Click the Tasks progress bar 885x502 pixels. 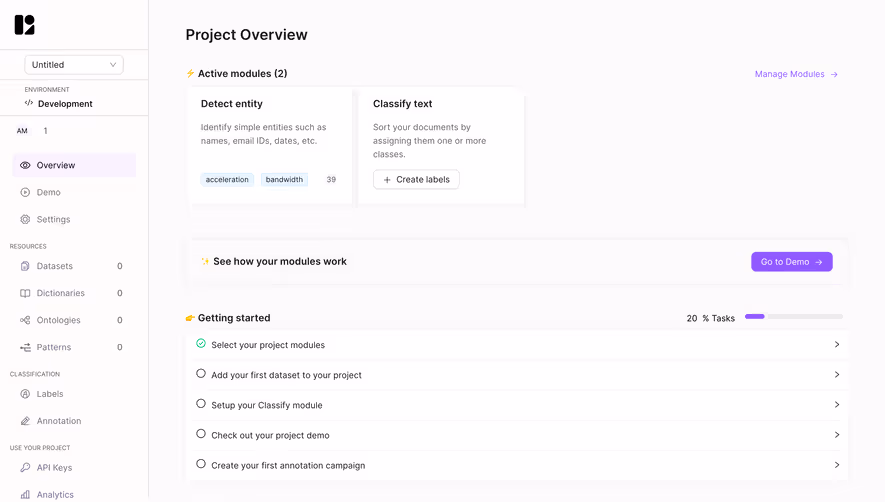coord(794,317)
